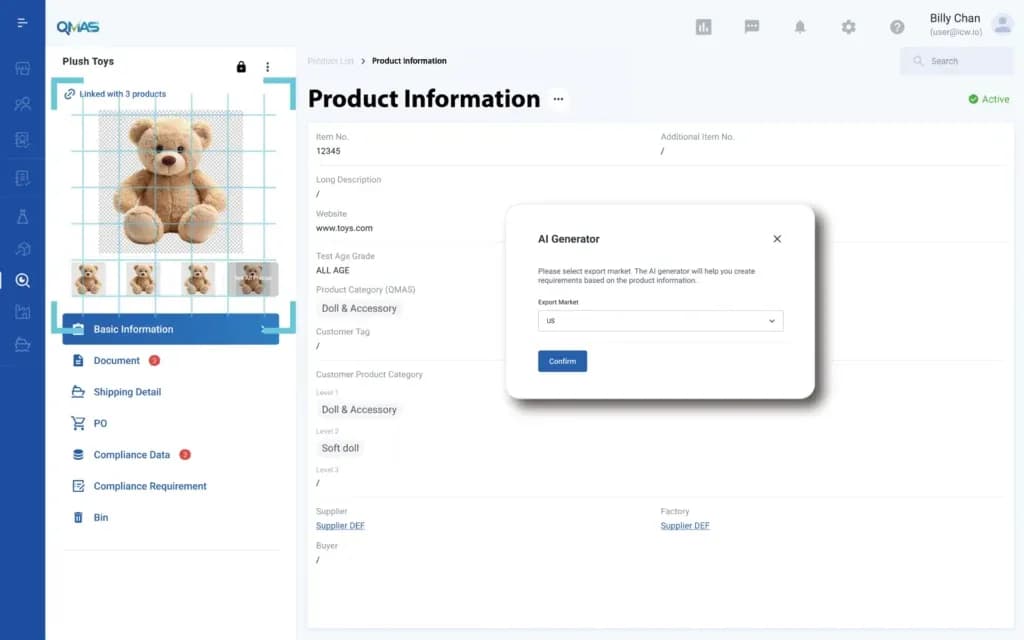
Task: Close the AI Generator dialog
Action: point(777,239)
